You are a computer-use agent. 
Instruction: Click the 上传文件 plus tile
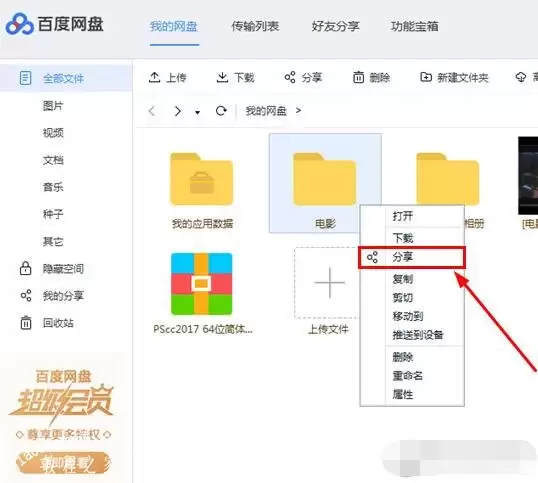[x=328, y=283]
